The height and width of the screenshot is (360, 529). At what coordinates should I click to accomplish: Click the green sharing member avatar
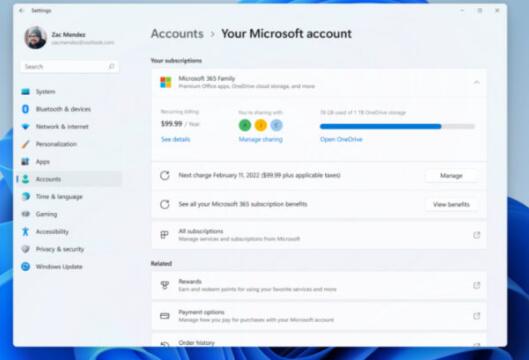click(245, 125)
